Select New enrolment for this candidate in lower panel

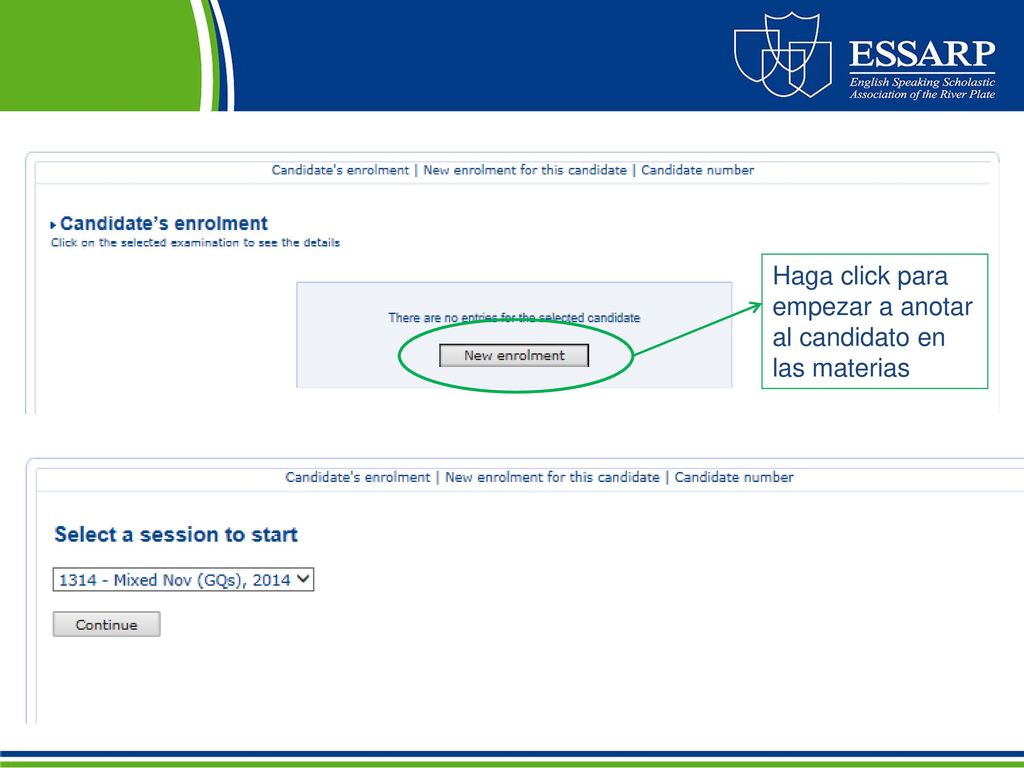coord(552,477)
